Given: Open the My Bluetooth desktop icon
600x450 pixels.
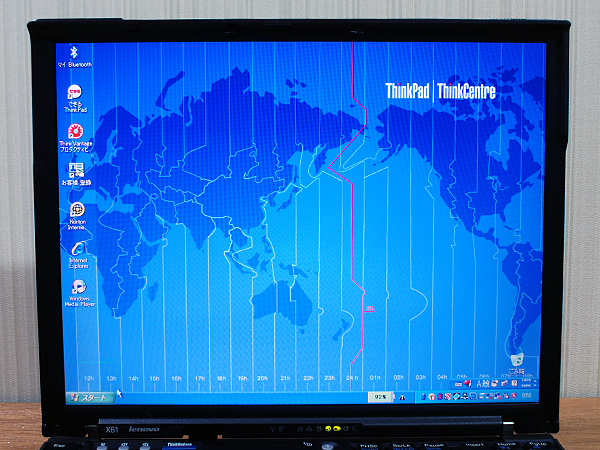Looking at the screenshot, I should (74, 56).
